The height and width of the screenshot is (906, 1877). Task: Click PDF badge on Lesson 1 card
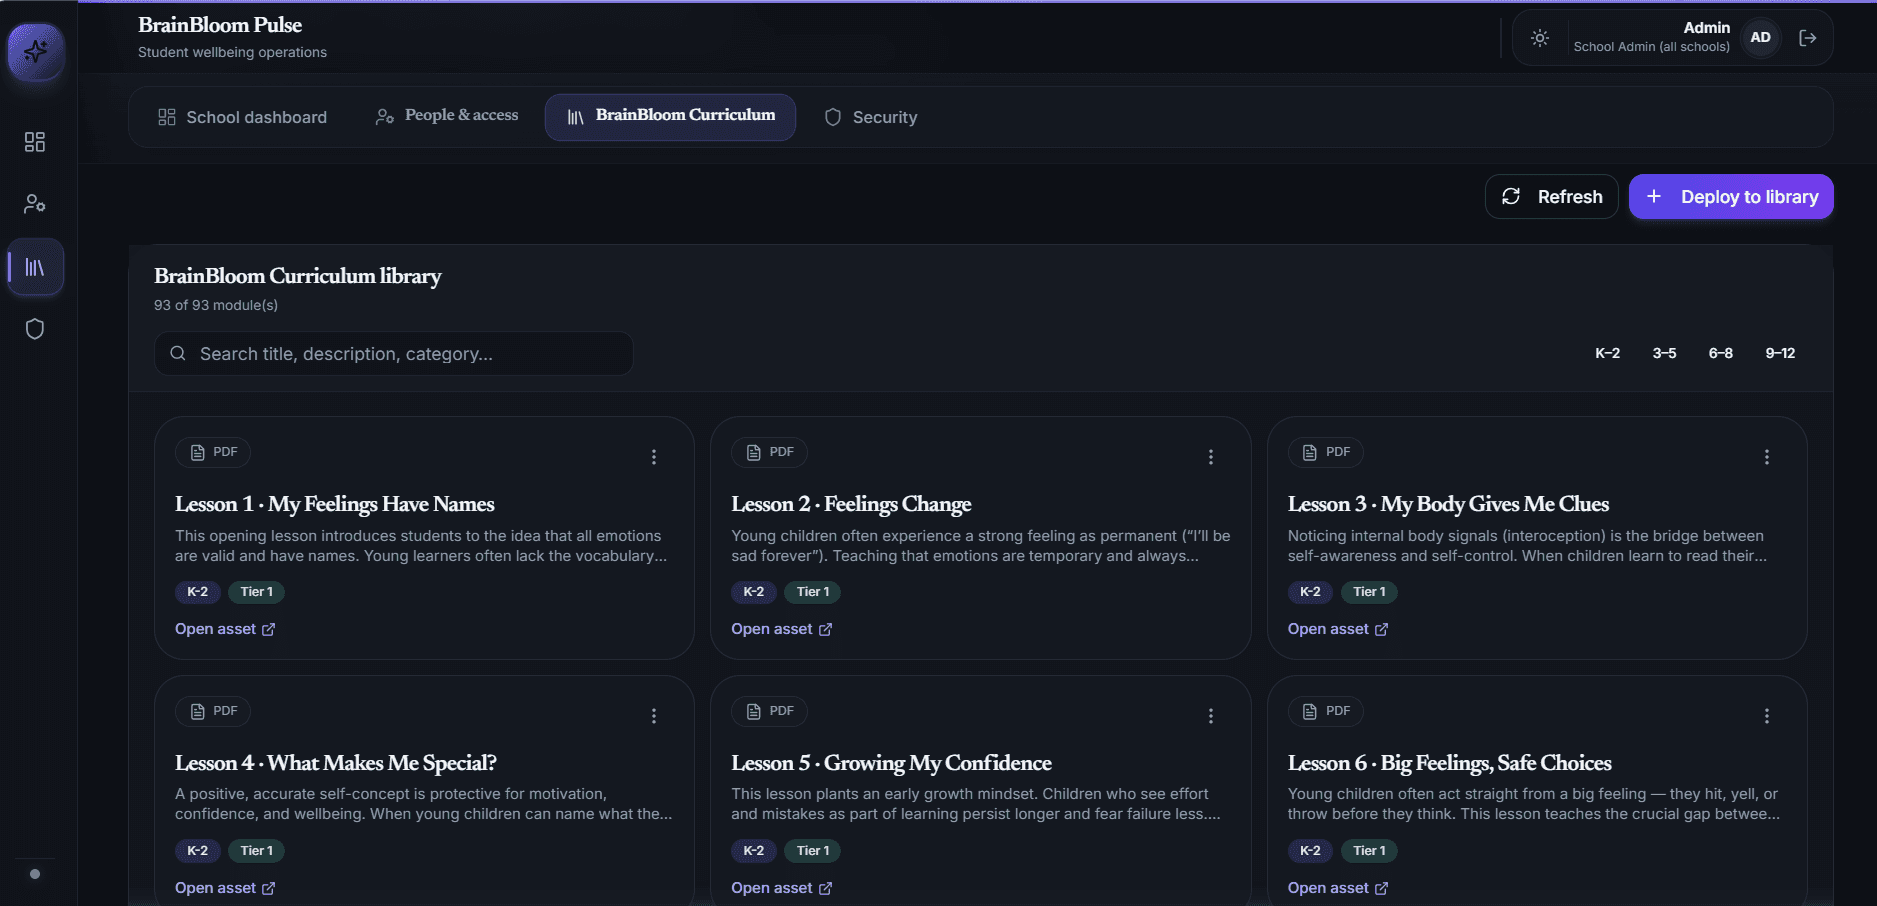(x=213, y=452)
